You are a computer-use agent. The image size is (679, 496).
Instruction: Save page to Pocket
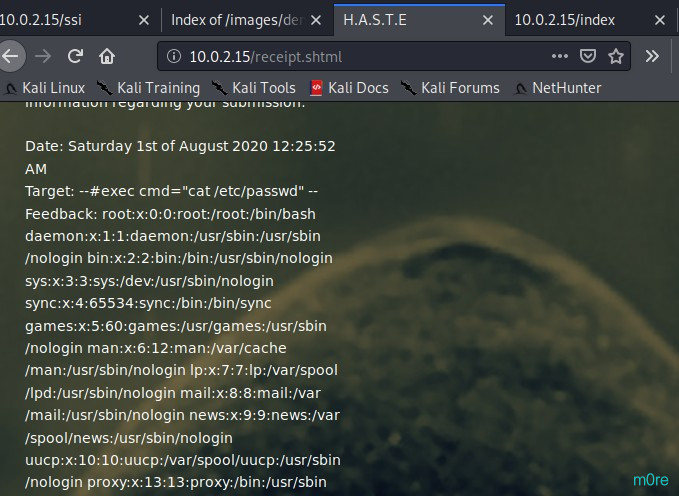pyautogui.click(x=588, y=56)
